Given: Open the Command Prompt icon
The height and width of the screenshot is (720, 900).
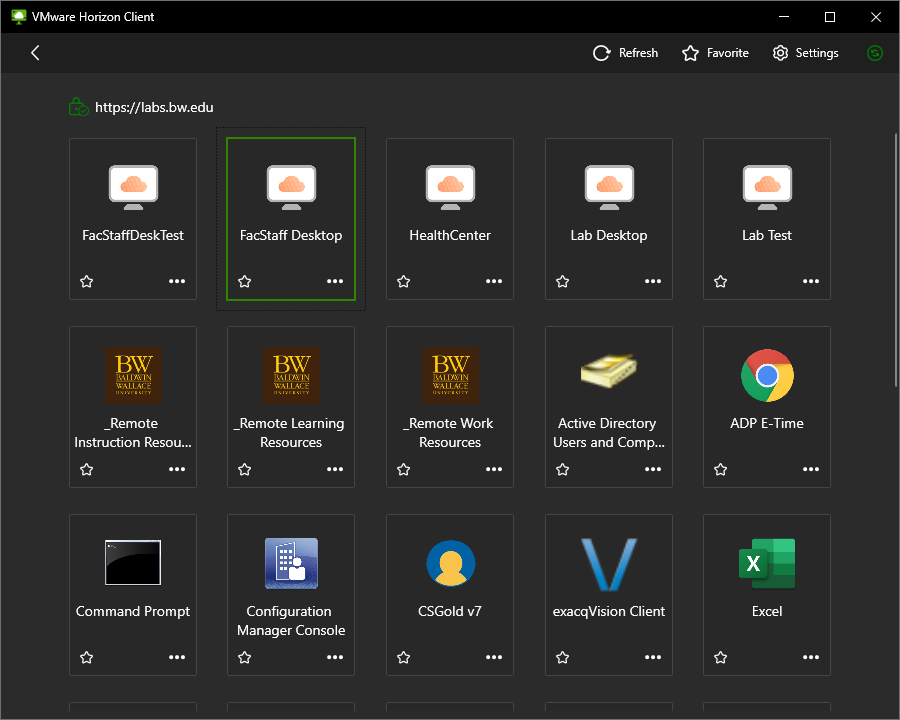Looking at the screenshot, I should pyautogui.click(x=133, y=563).
